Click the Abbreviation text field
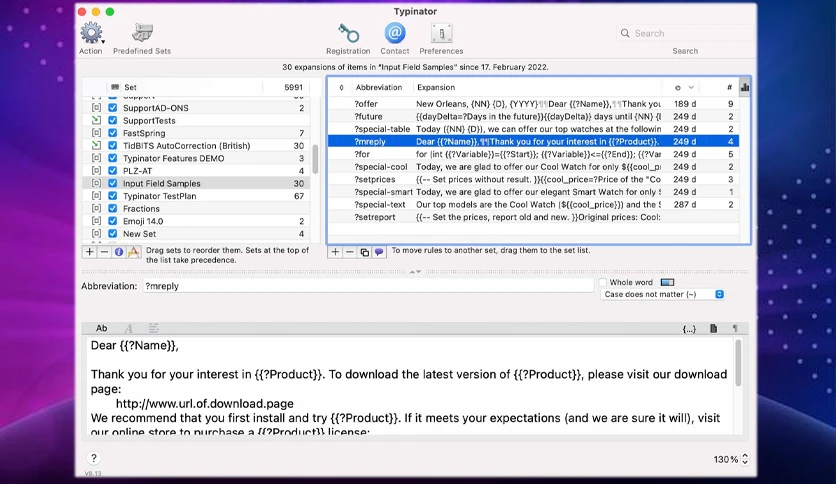Viewport: 836px width, 484px height. pyautogui.click(x=368, y=286)
